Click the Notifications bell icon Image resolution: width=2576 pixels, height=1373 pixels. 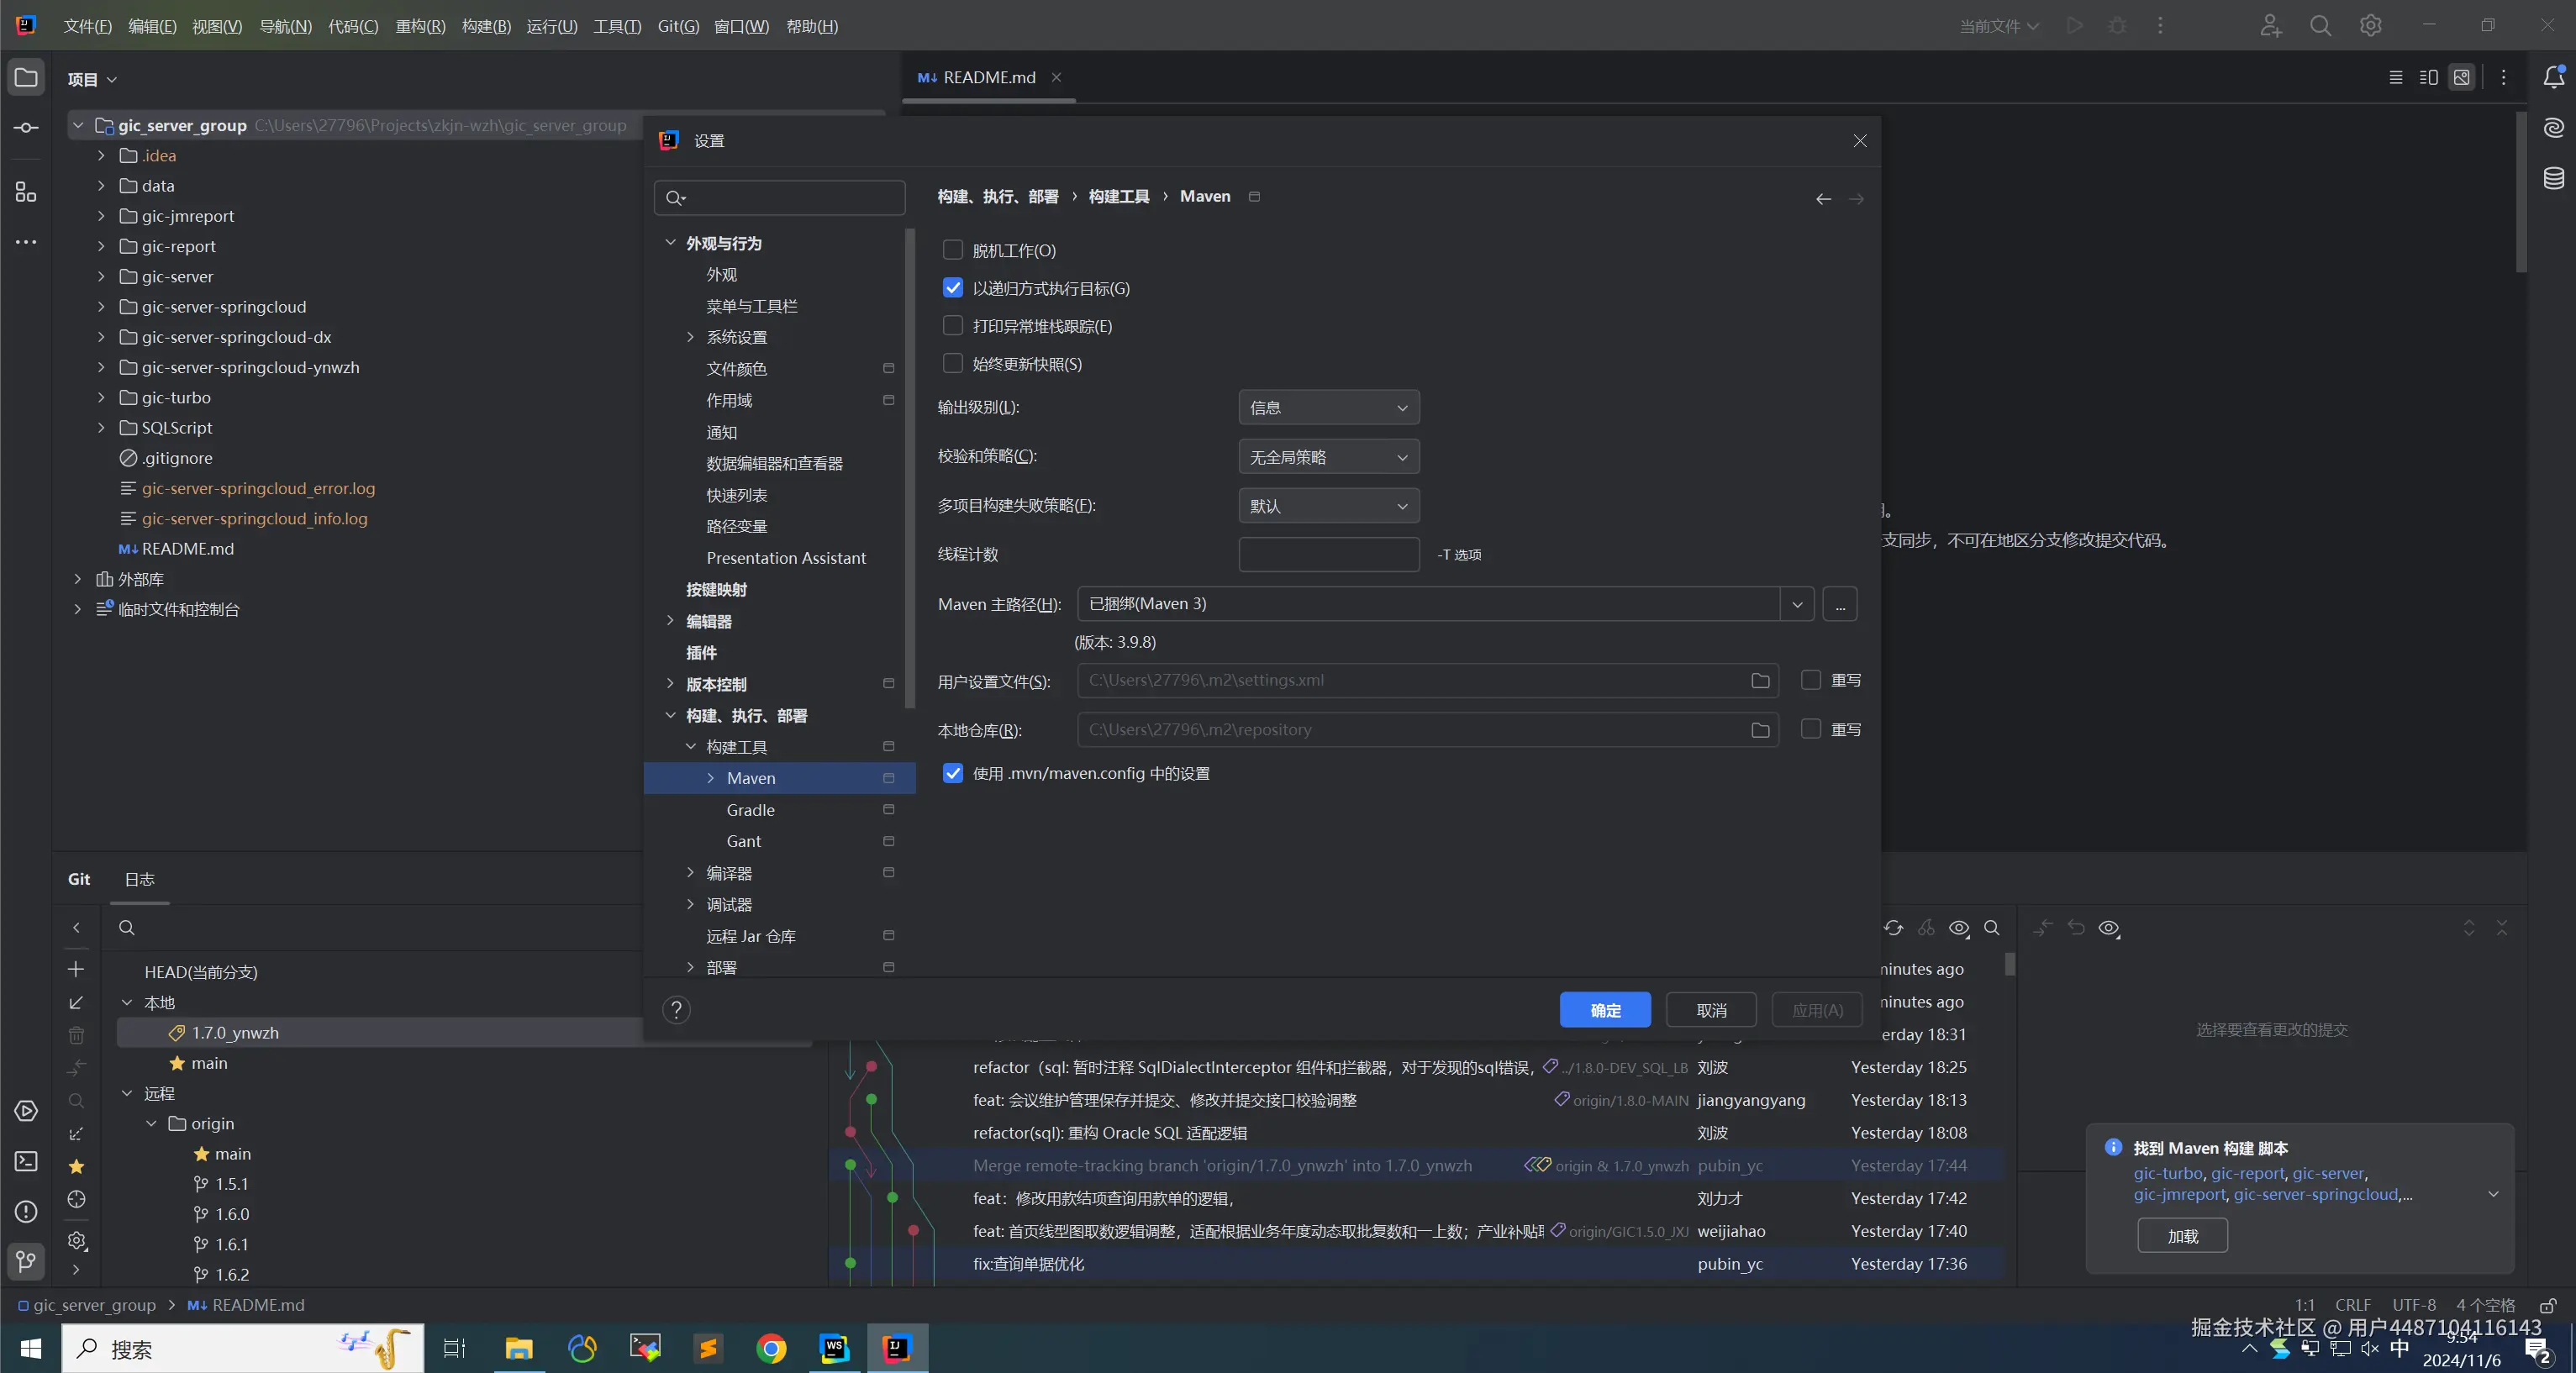[x=2553, y=77]
